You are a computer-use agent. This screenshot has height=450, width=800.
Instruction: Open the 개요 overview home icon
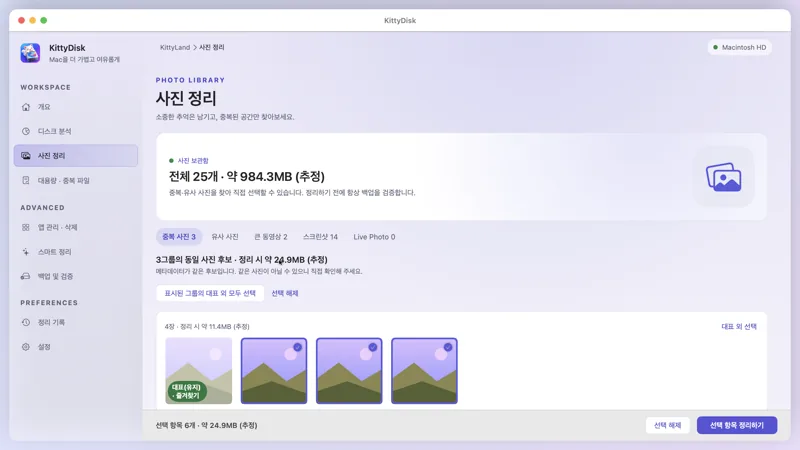click(26, 107)
